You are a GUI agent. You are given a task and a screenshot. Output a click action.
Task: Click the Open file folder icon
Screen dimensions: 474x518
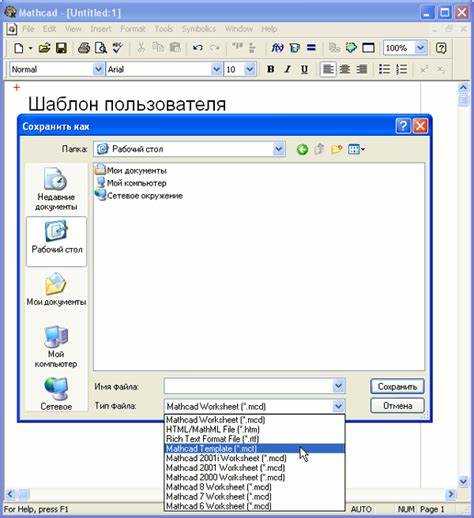pos(44,48)
